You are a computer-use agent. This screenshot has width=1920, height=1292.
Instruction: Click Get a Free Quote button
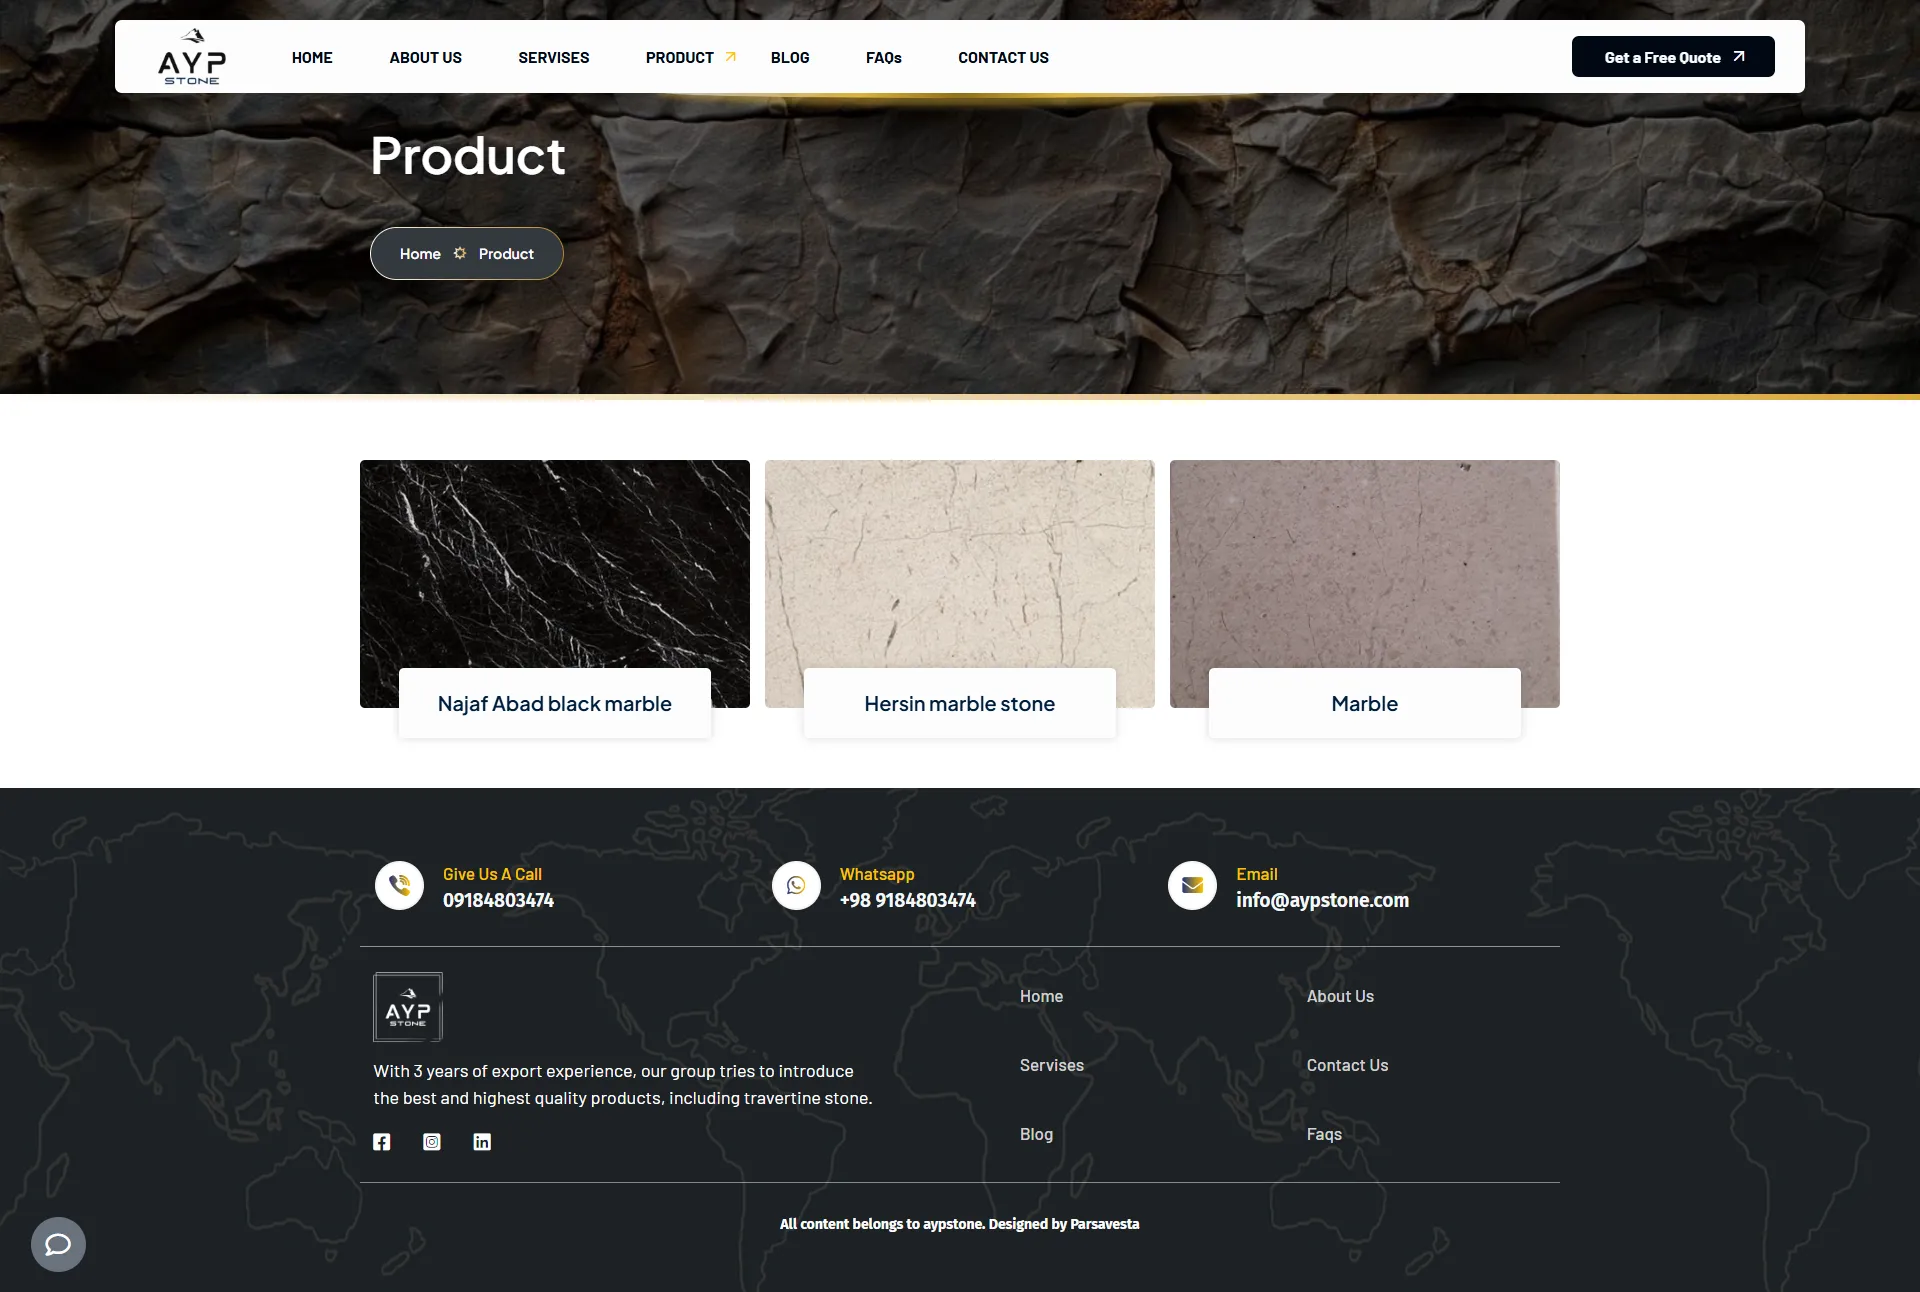pos(1673,57)
